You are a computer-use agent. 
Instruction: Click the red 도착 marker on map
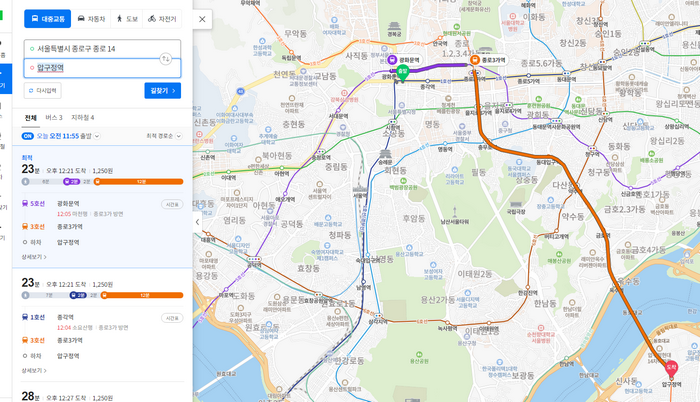coord(671,368)
